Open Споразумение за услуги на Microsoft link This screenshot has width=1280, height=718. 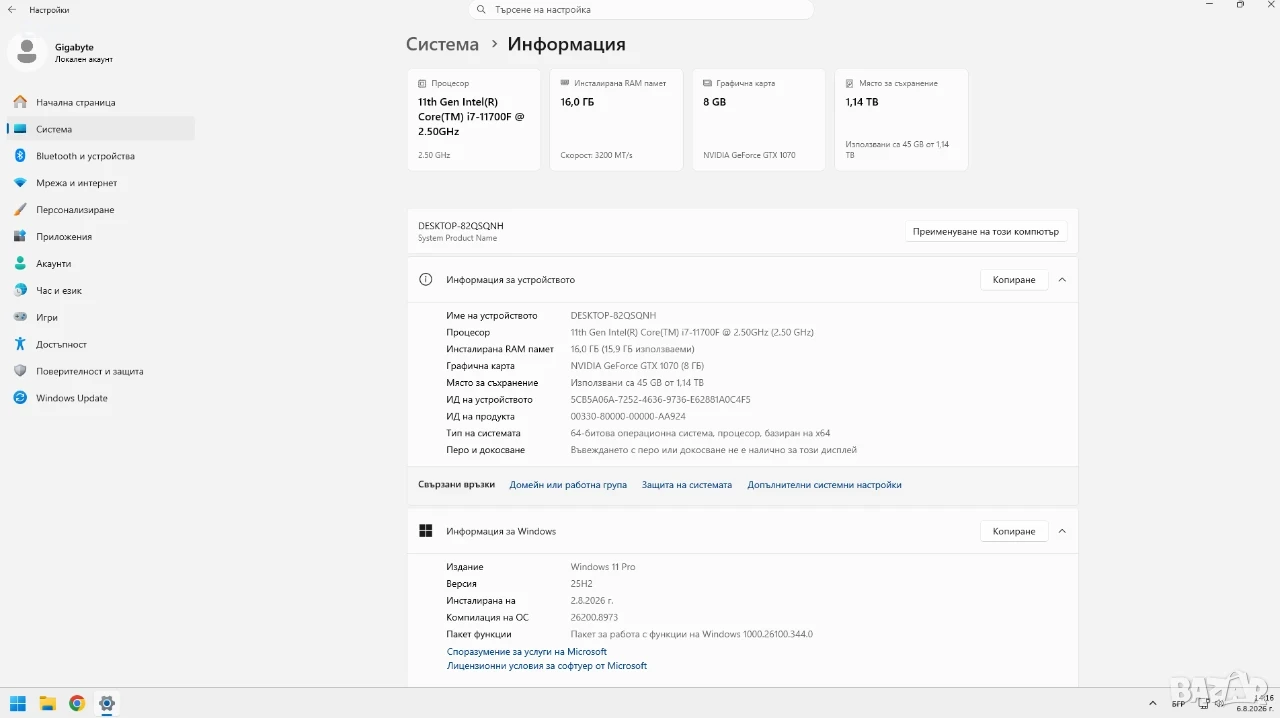[x=527, y=652]
